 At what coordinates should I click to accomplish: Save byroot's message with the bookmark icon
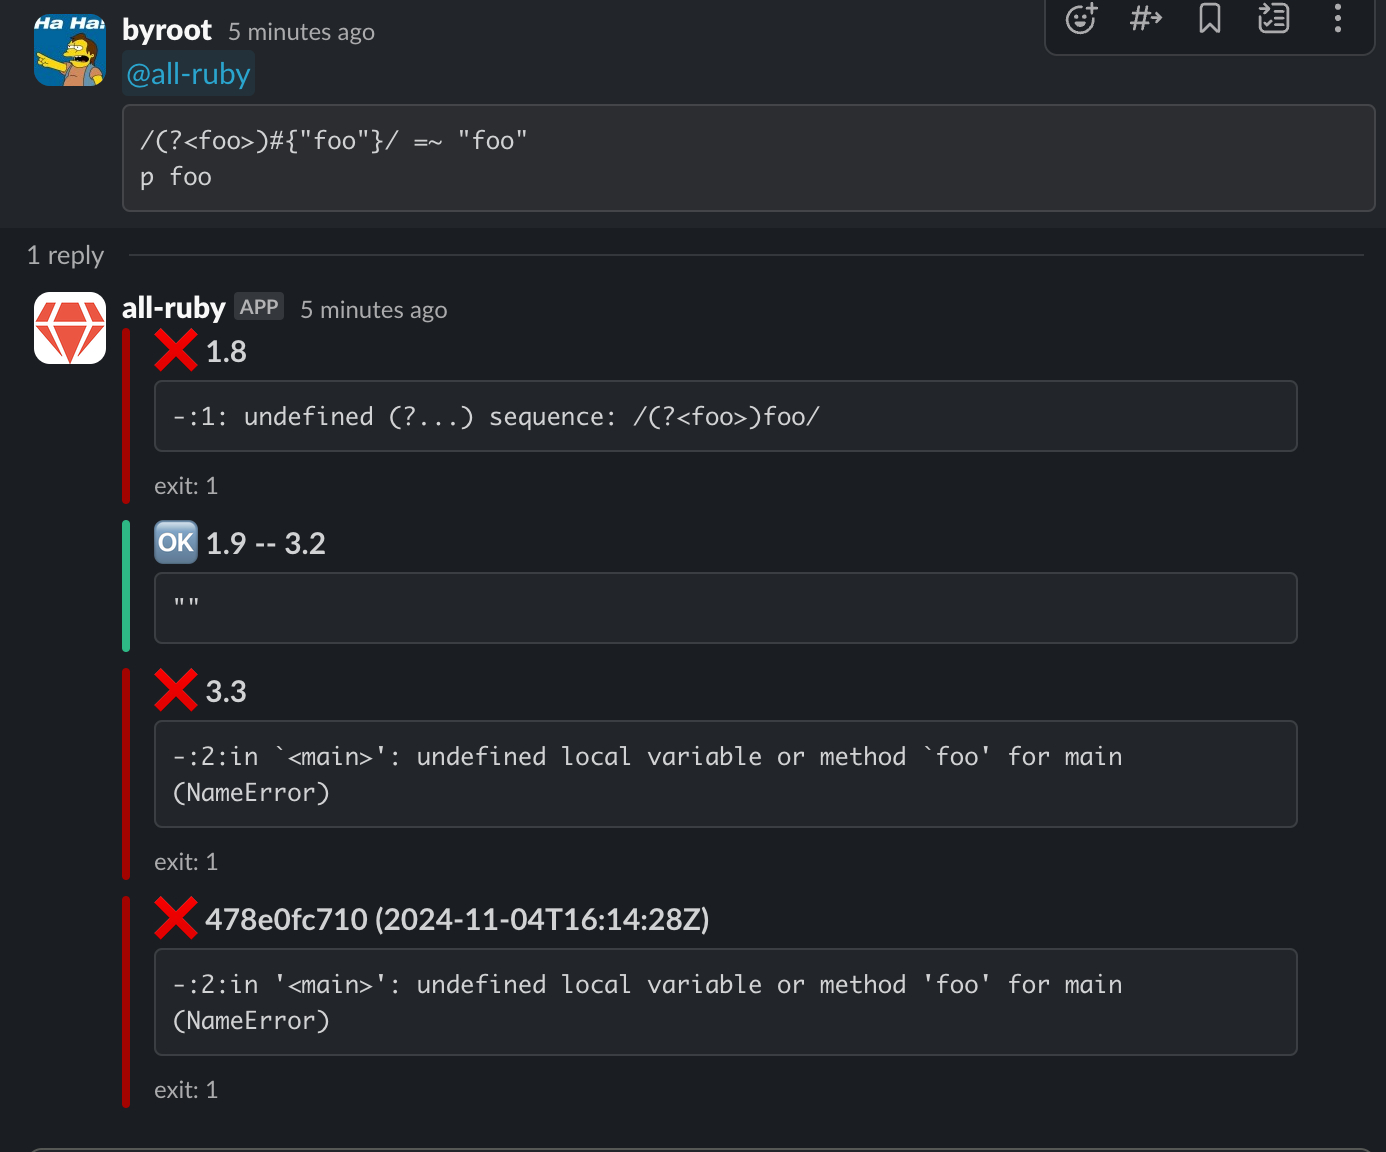[1210, 18]
